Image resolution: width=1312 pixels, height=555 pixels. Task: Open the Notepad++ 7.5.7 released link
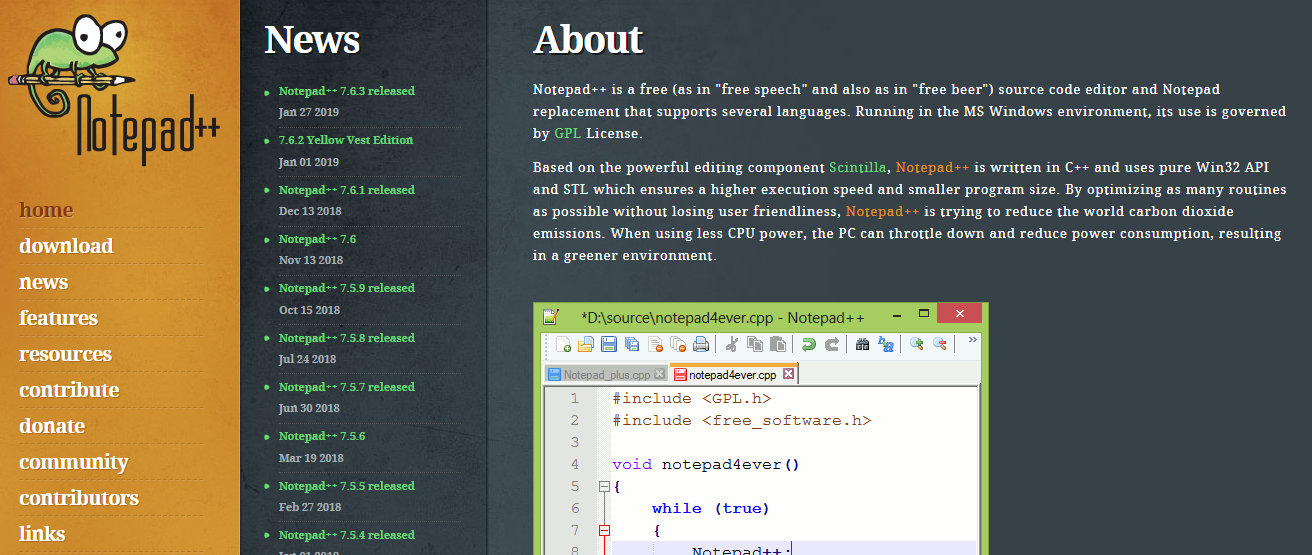(346, 387)
